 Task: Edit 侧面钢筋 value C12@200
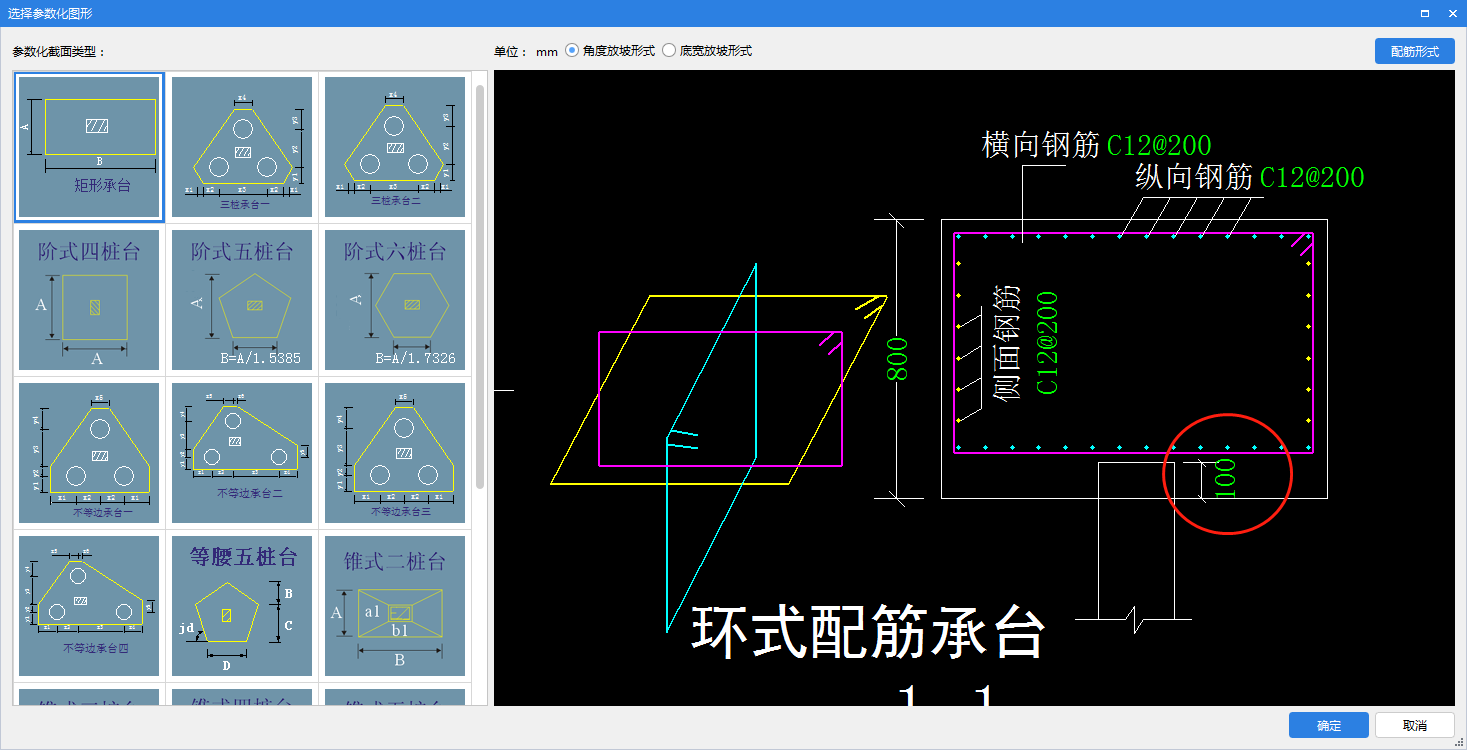(x=1047, y=343)
